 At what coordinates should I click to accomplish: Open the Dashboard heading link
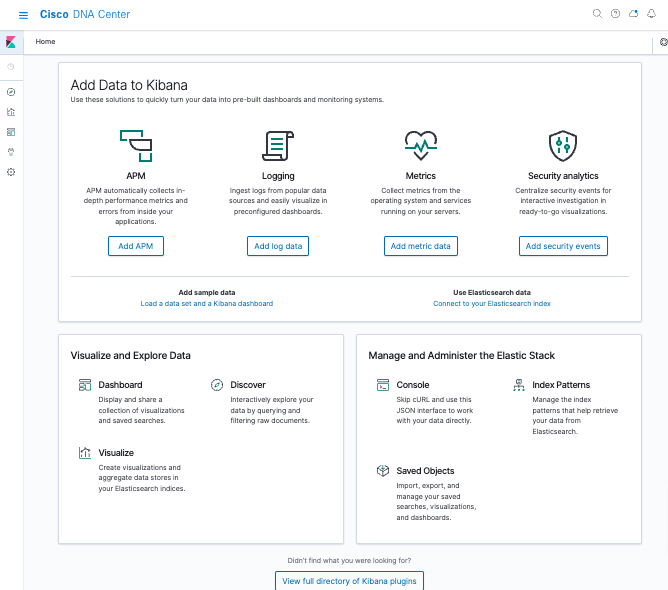tap(120, 385)
